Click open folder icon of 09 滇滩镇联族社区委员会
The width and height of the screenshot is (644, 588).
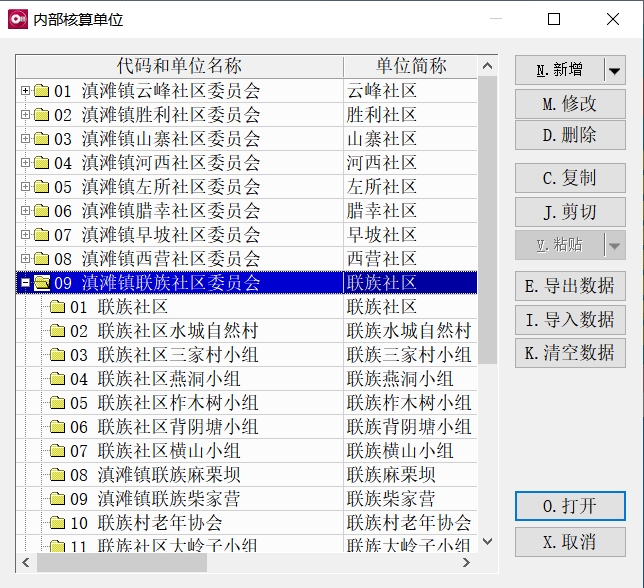[42, 283]
